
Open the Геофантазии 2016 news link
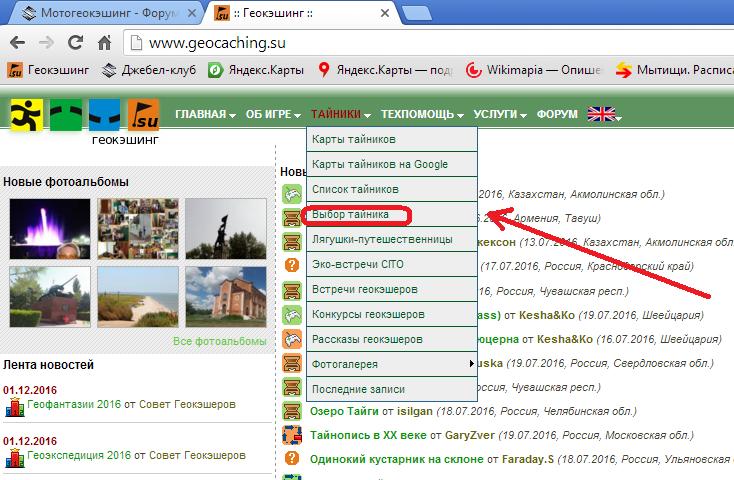click(x=74, y=404)
